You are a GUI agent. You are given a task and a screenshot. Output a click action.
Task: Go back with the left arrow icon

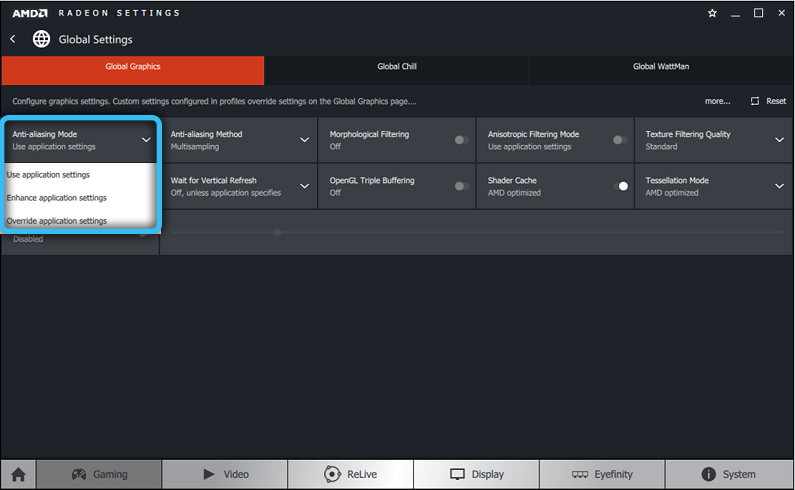click(x=13, y=39)
